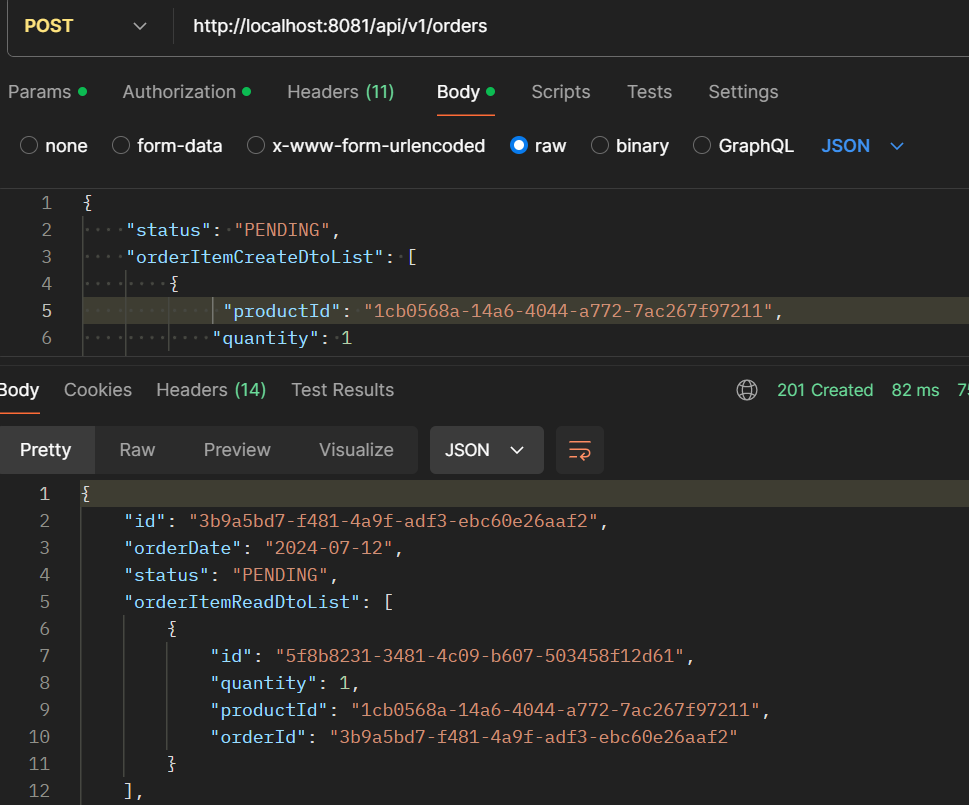This screenshot has width=969, height=805.
Task: Click "orderItemCreateDtoList" in request body
Action: pos(255,257)
